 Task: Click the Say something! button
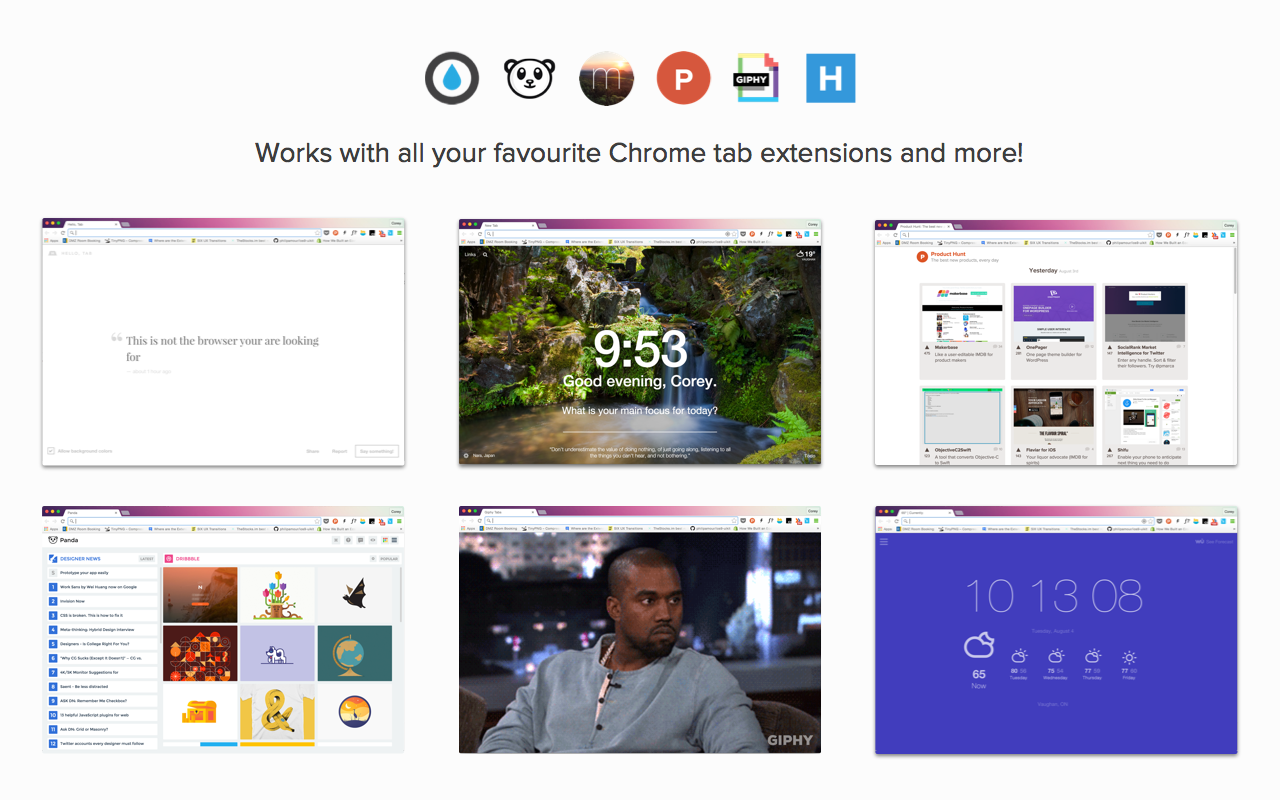[x=377, y=451]
